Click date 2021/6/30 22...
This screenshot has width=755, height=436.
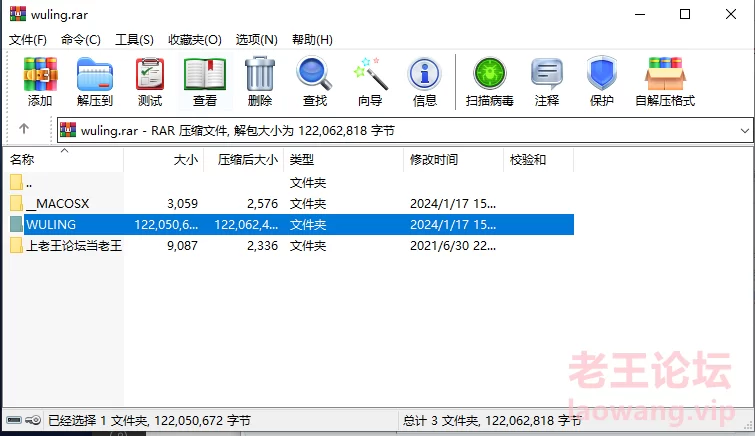tap(453, 246)
